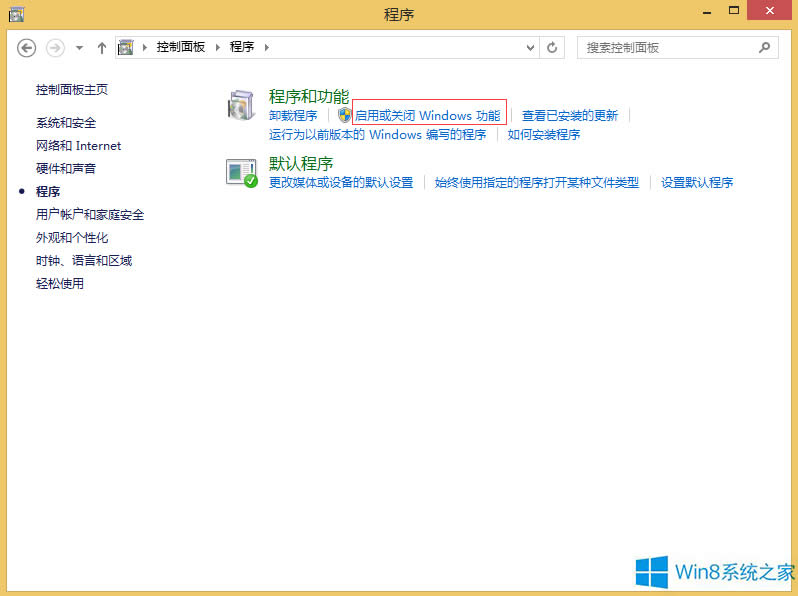Viewport: 798px width, 596px height.
Task: Expand chevron after 控制面板 breadcrumb
Action: 217,48
